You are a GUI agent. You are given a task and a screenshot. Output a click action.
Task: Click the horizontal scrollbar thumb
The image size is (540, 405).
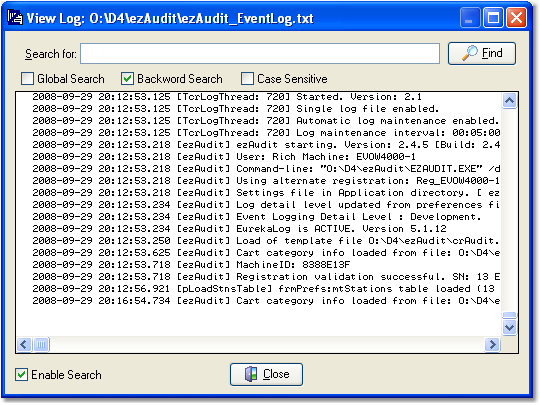(x=41, y=344)
